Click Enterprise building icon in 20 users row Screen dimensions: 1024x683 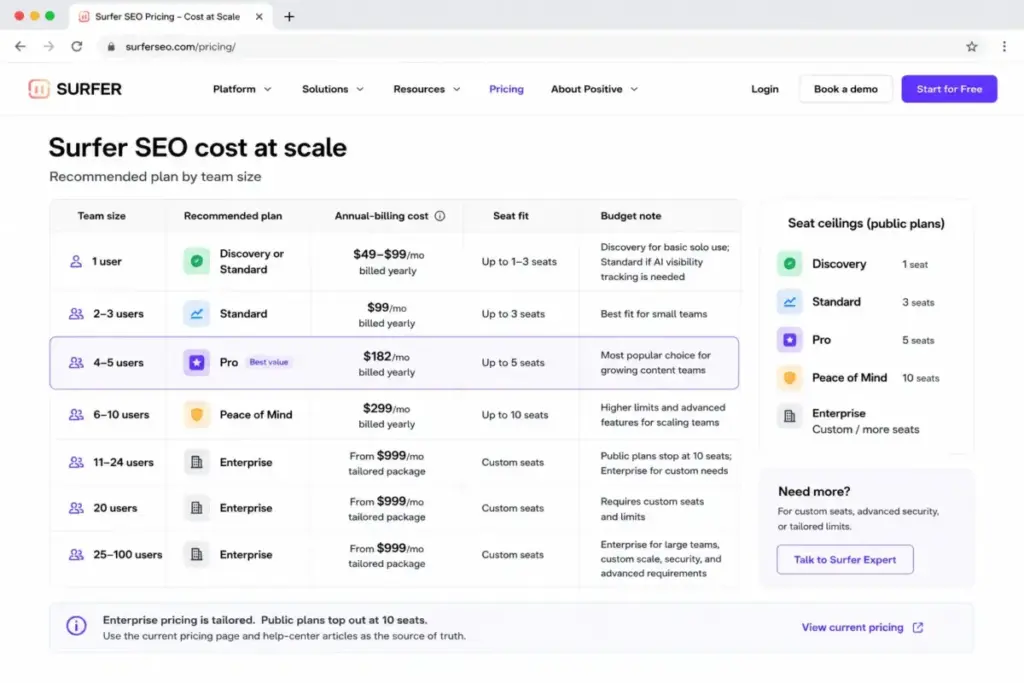click(197, 508)
